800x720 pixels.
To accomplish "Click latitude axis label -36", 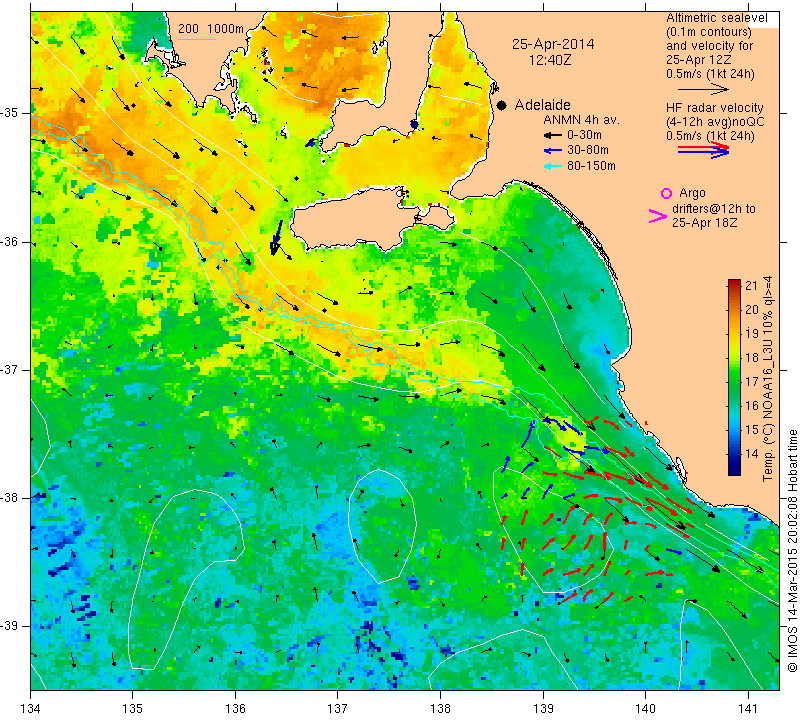I will (x=10, y=242).
